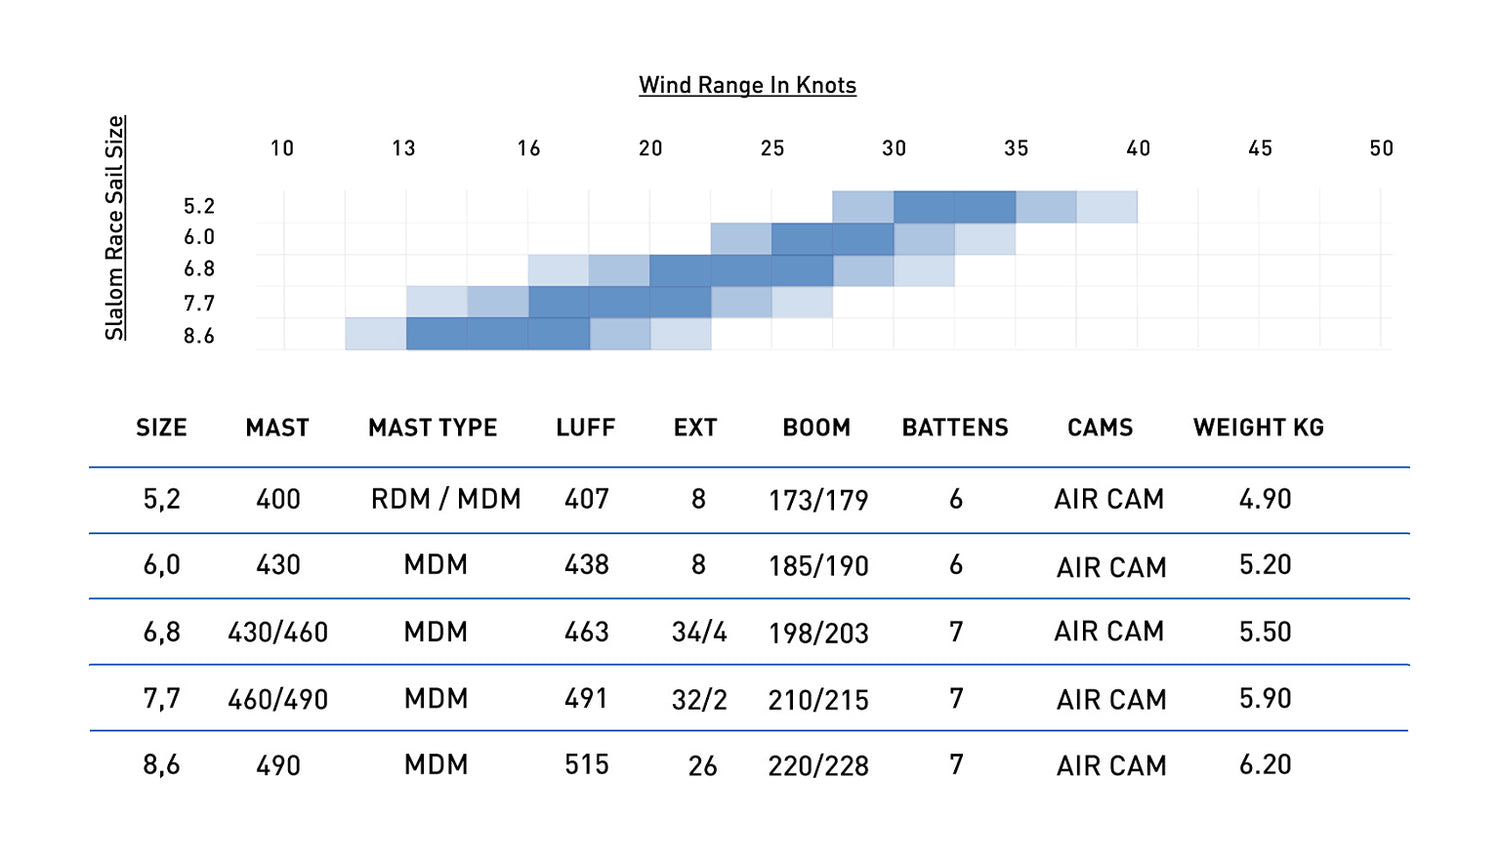Select the 50 knots axis label
This screenshot has width=1500, height=861.
point(1381,149)
